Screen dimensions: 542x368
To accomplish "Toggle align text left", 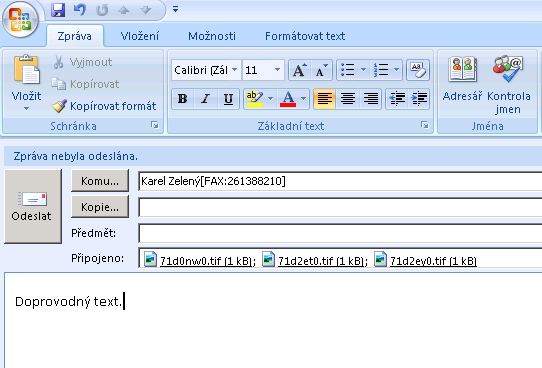I will [x=325, y=99].
